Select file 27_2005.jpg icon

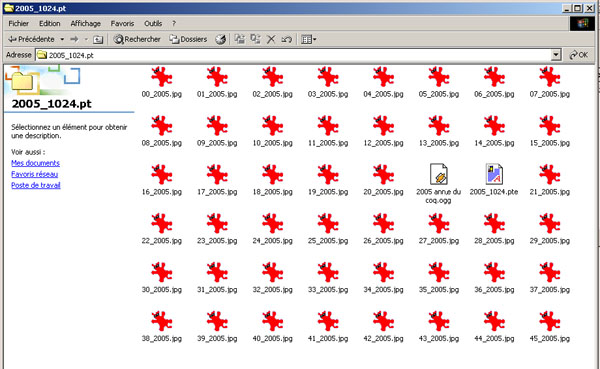pyautogui.click(x=439, y=223)
